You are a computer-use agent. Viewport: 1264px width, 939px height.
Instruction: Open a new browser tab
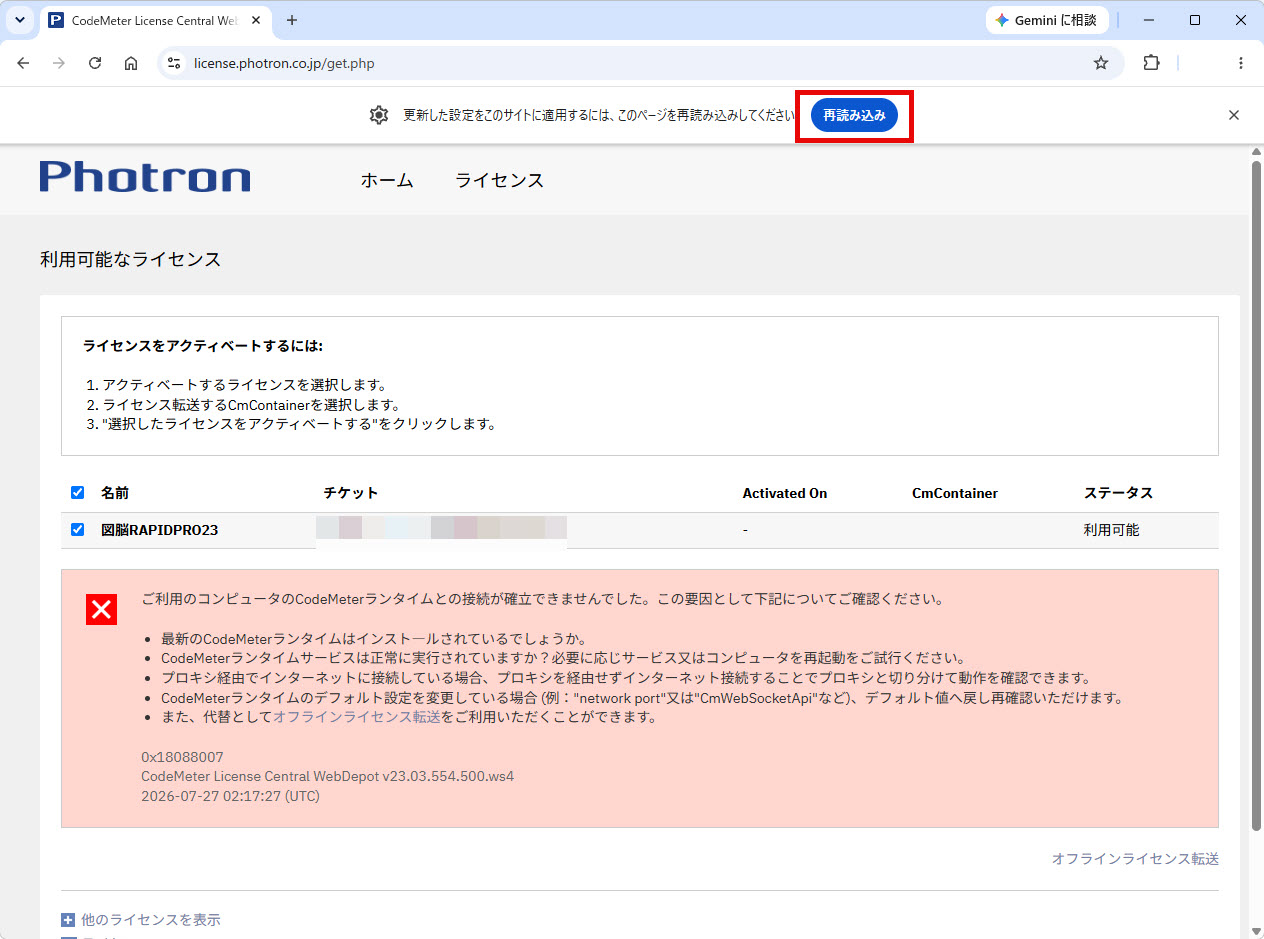[x=292, y=20]
